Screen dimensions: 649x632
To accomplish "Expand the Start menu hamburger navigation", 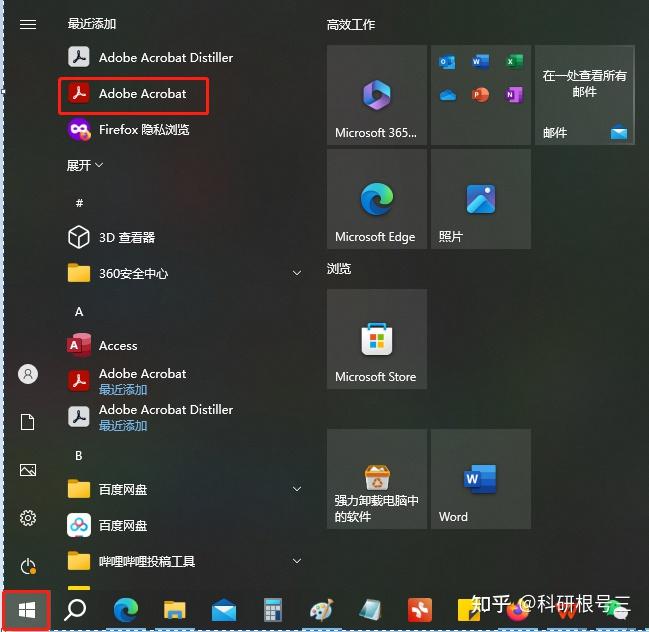I will [x=28, y=24].
